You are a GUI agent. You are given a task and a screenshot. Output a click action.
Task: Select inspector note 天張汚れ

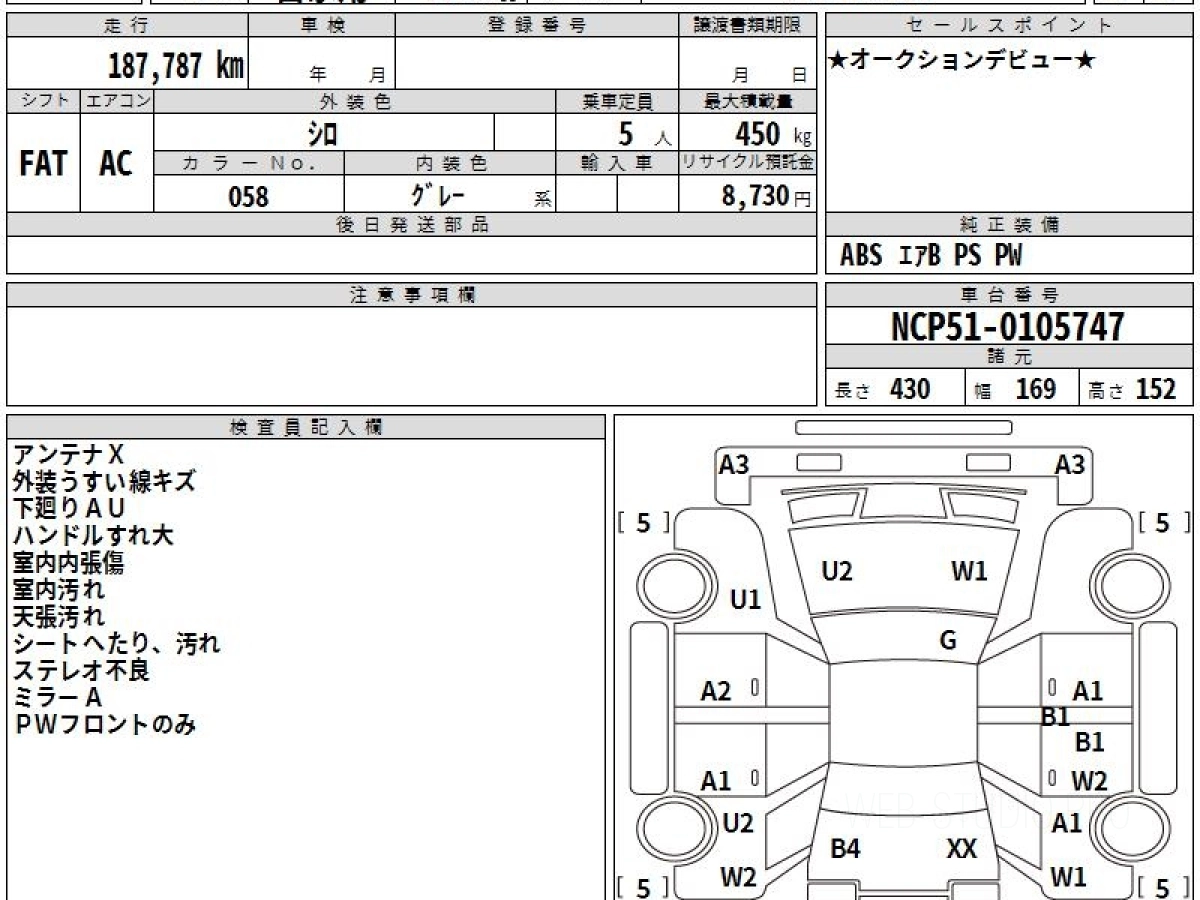58,617
